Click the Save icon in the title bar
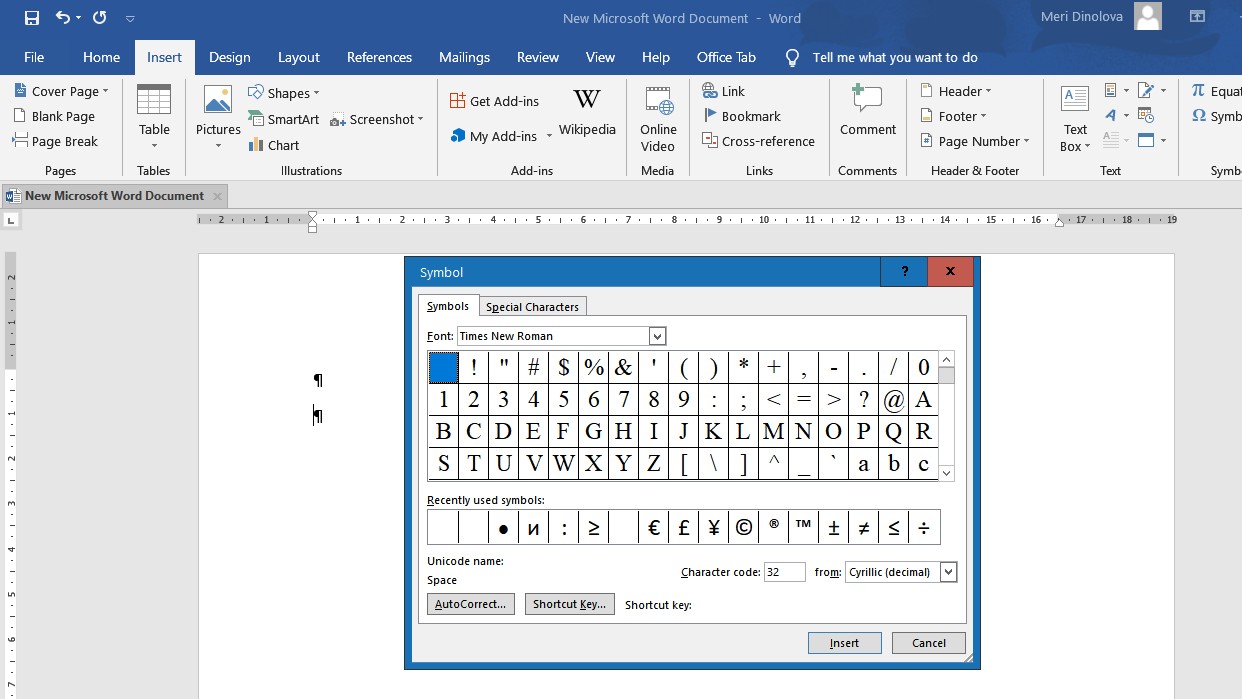 [32, 18]
